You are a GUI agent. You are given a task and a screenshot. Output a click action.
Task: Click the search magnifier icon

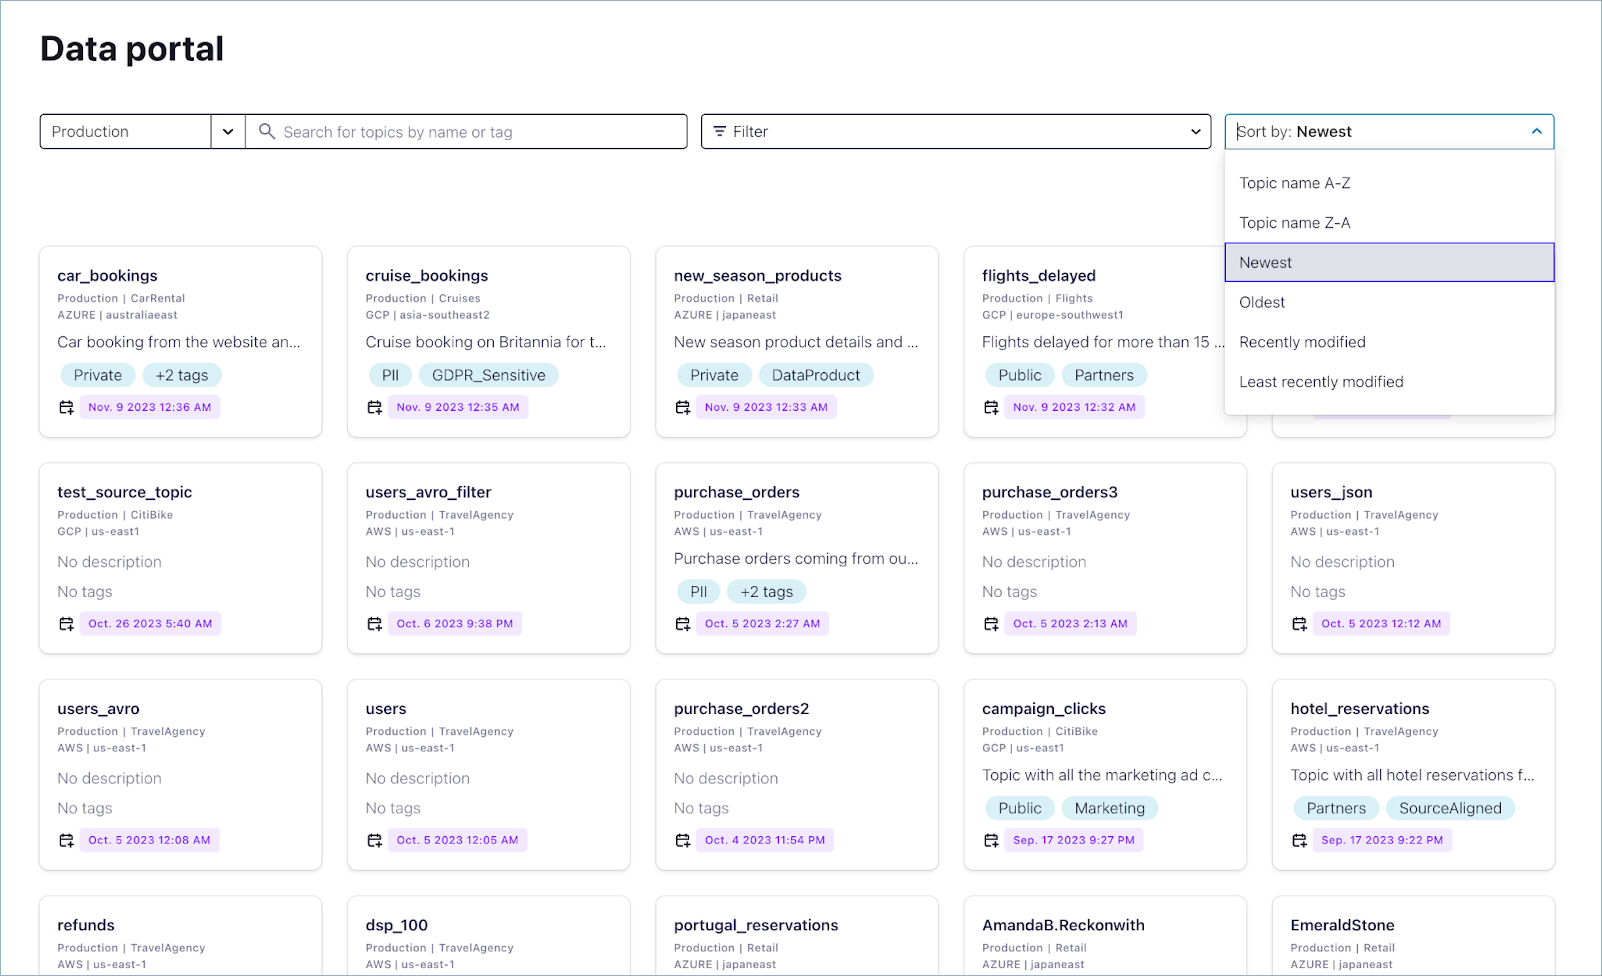click(x=266, y=131)
